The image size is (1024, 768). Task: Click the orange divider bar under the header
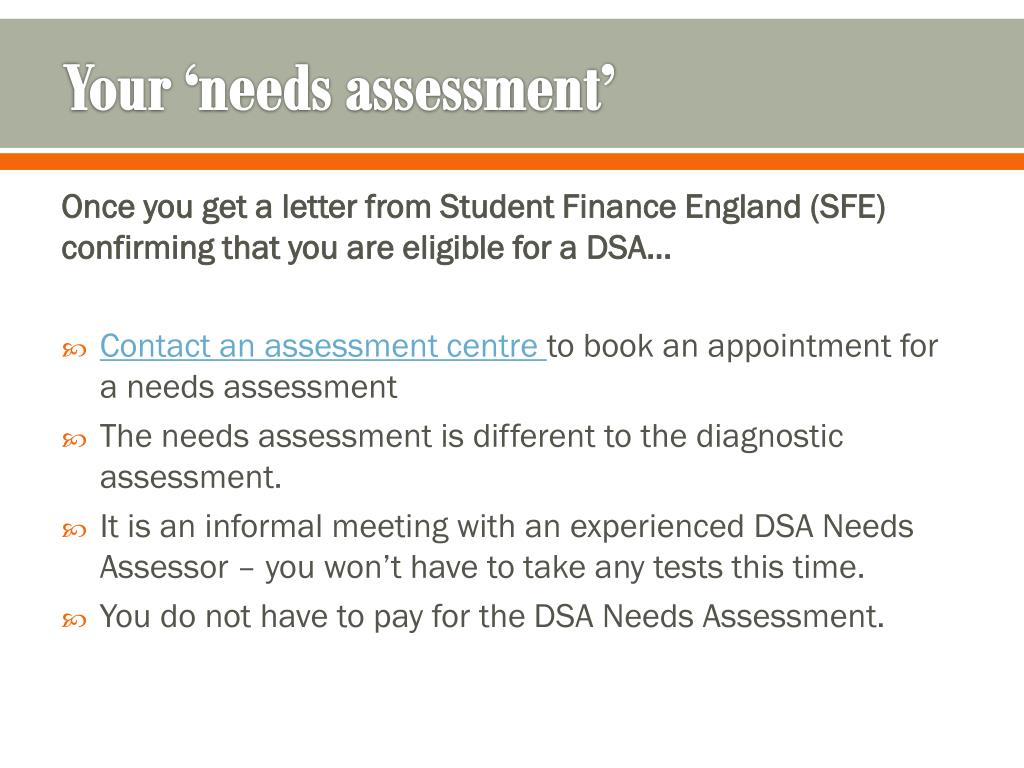pyautogui.click(x=512, y=161)
